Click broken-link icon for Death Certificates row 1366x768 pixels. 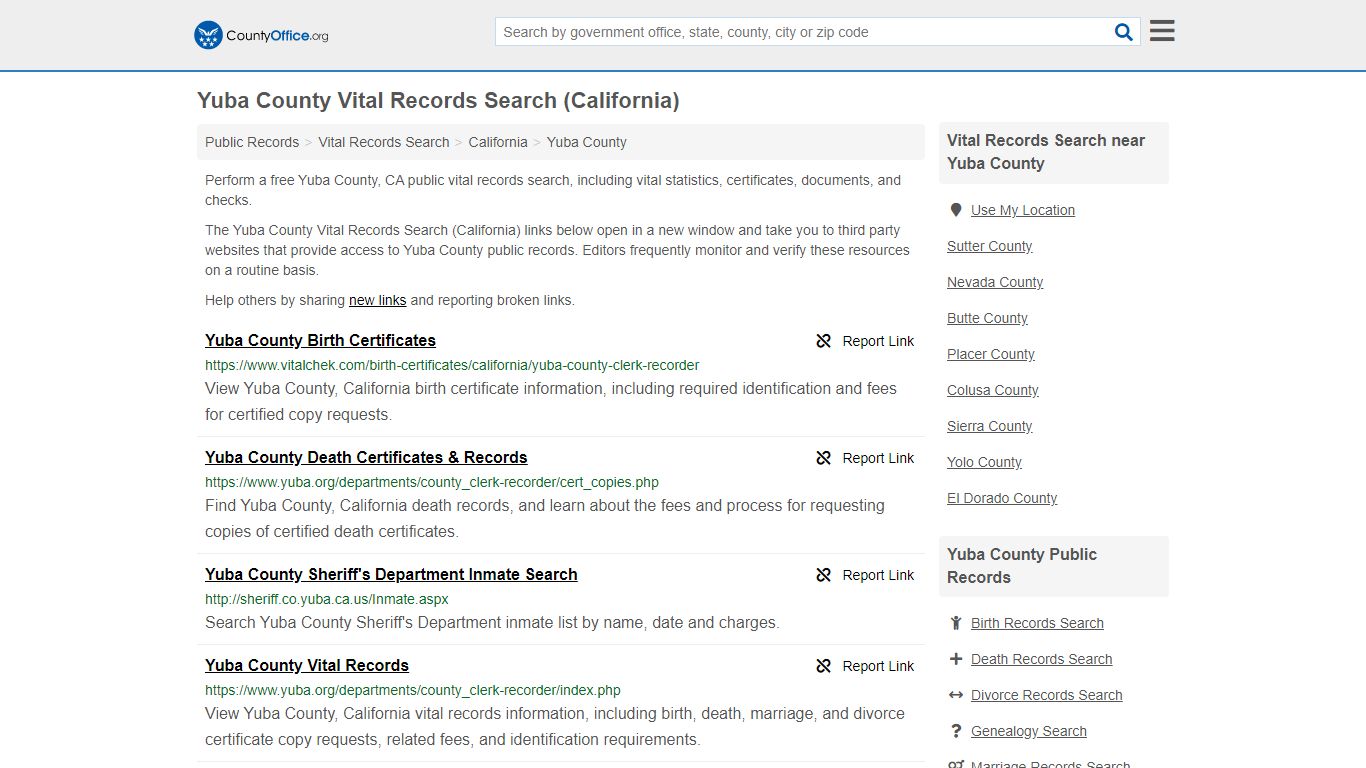point(824,458)
